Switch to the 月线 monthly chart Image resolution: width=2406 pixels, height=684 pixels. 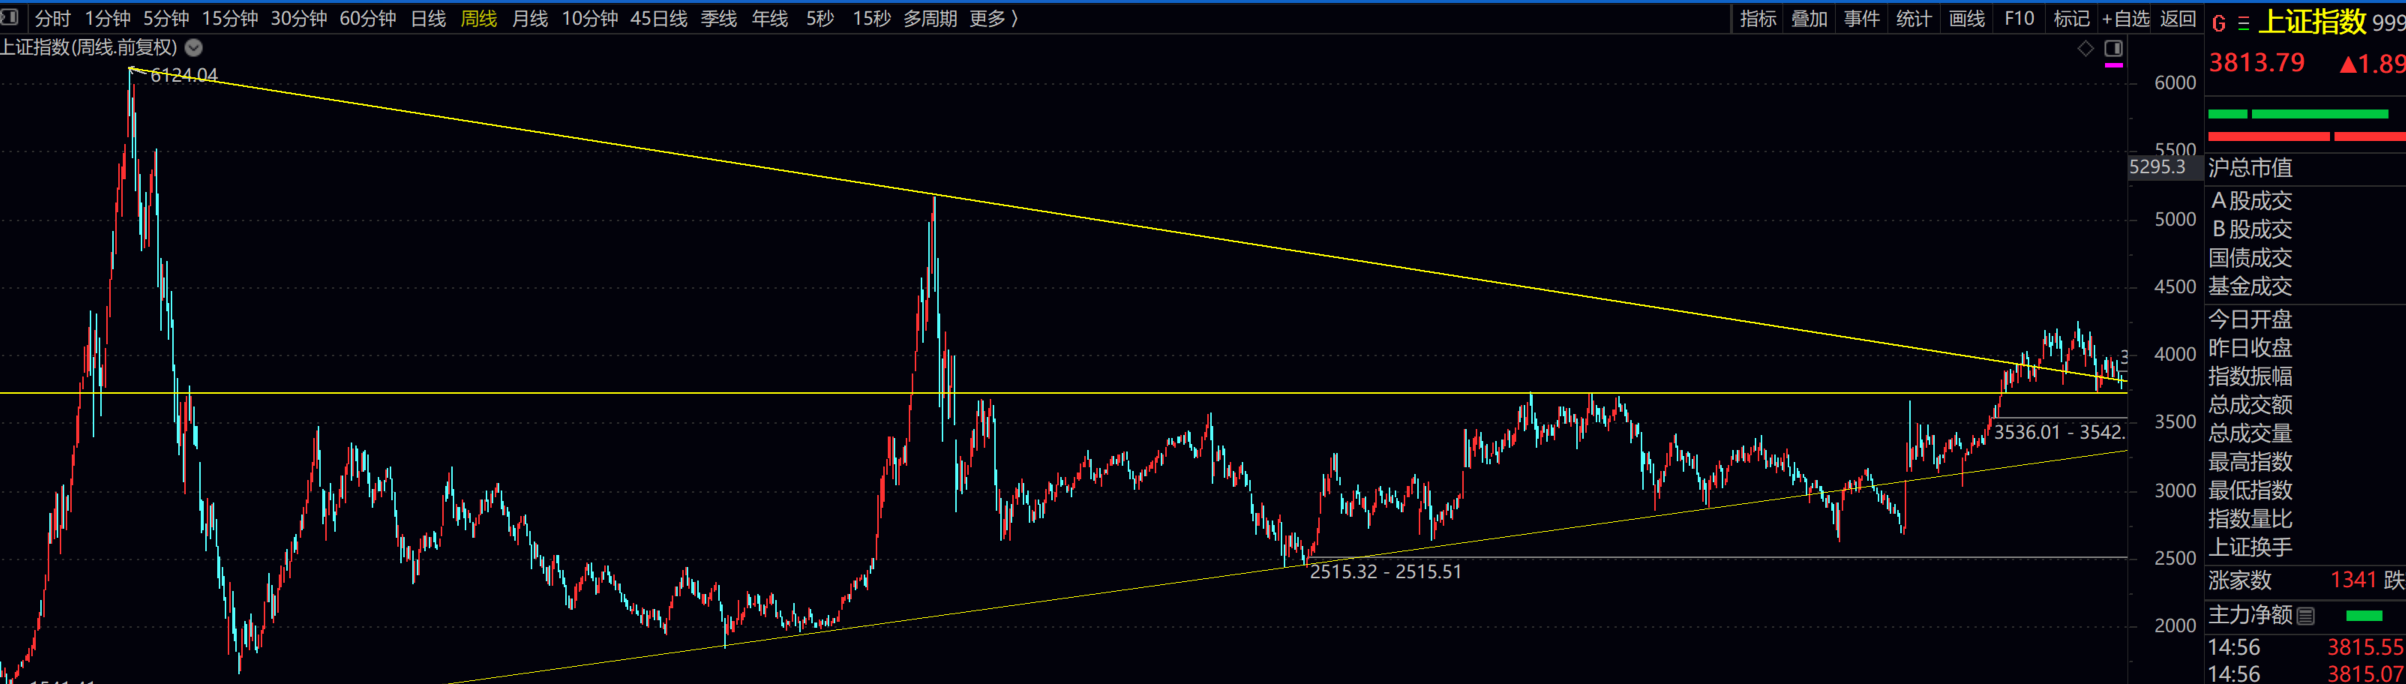tap(530, 18)
